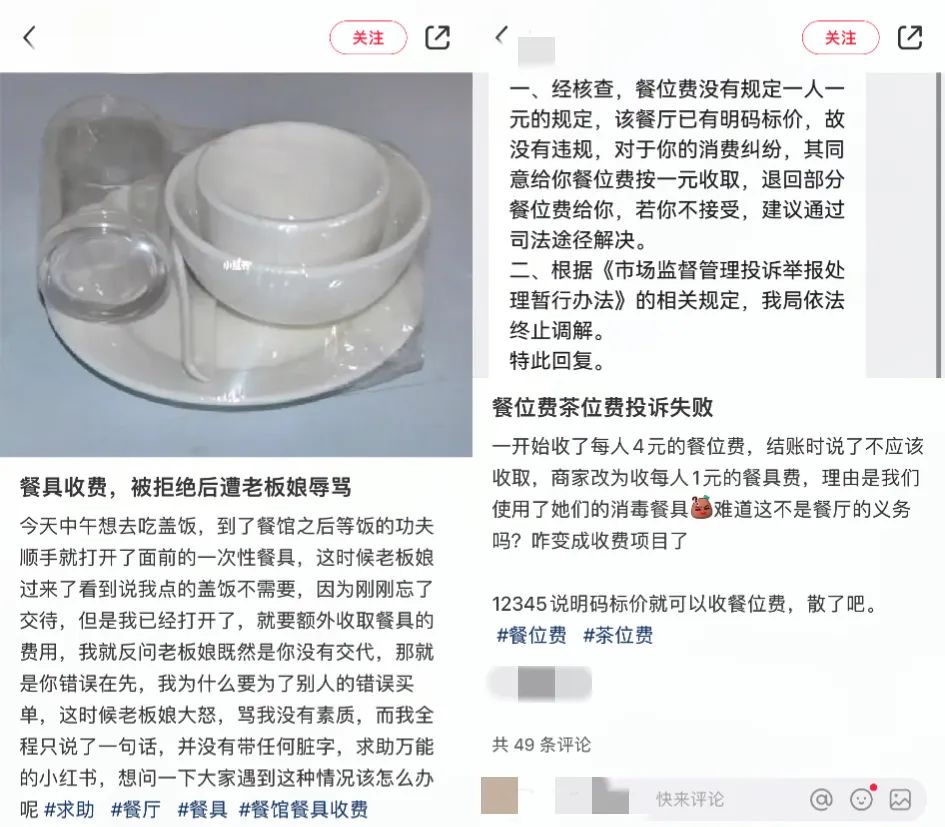
Task: Open the #茶位费 hashtag
Action: click(x=618, y=635)
